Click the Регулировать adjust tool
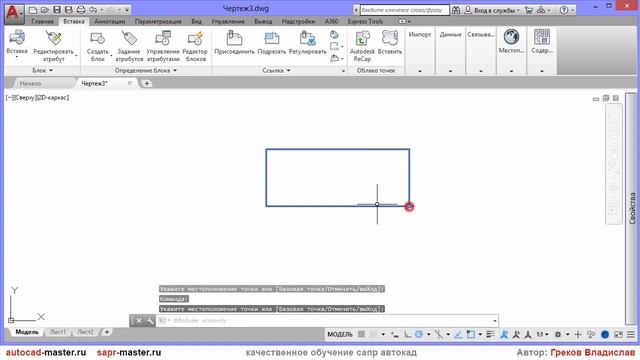This screenshot has height=360, width=640. coord(307,42)
